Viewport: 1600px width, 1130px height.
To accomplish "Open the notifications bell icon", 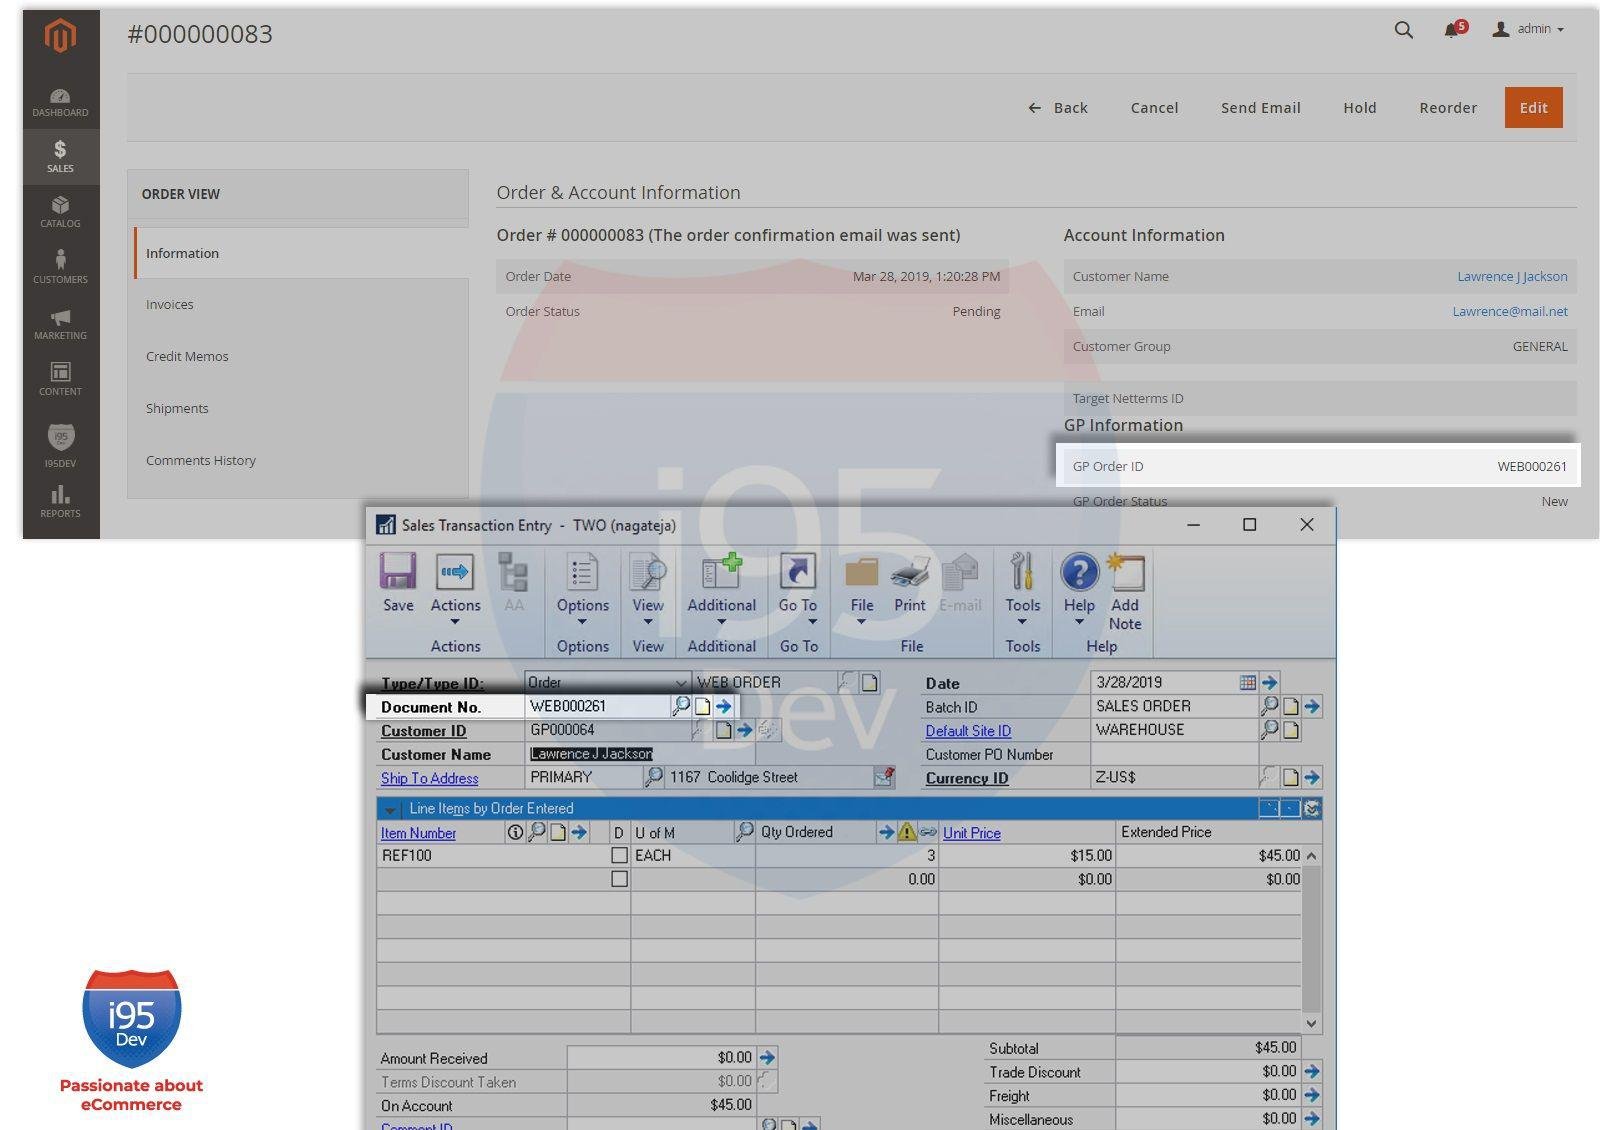I will tap(1452, 30).
